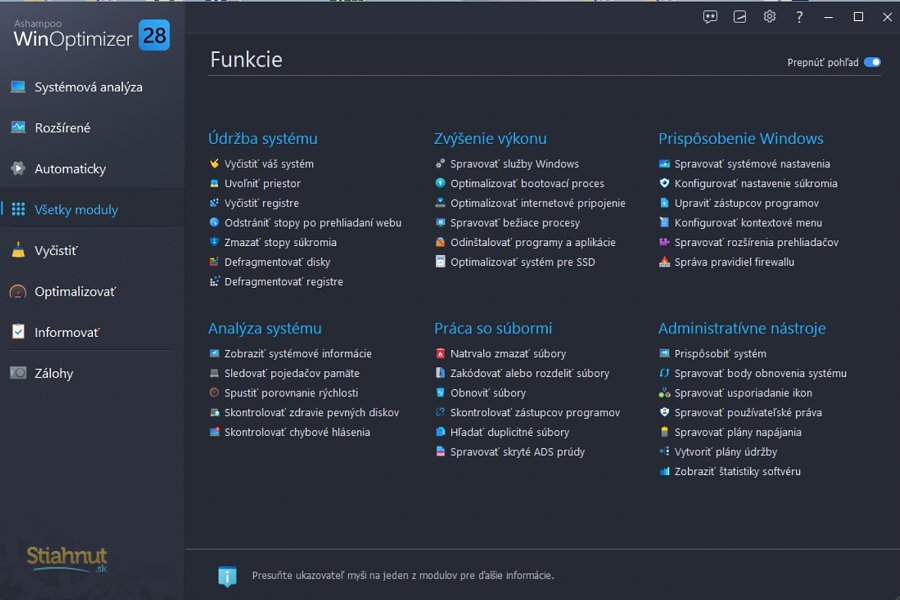900x600 pixels.
Task: Open Spravovať rozšírenia prehliadačov module
Action: [x=756, y=242]
